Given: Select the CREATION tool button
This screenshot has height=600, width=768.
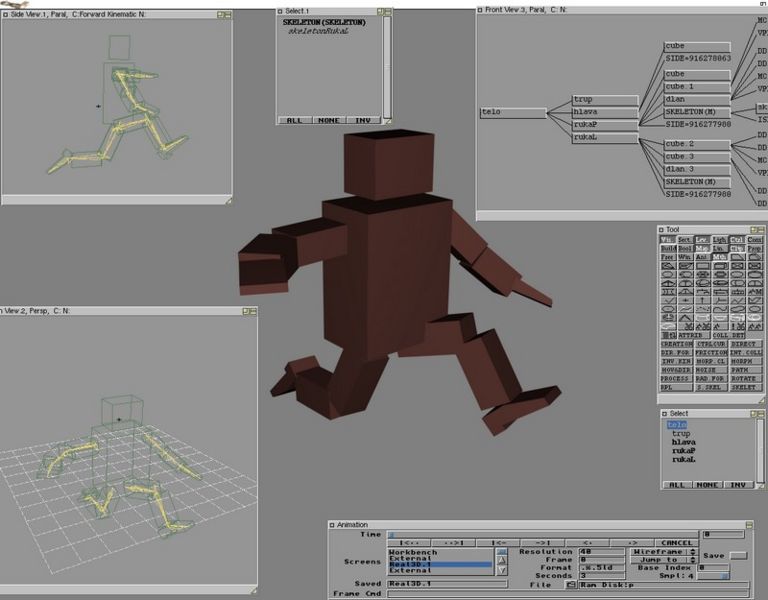Looking at the screenshot, I should (676, 344).
